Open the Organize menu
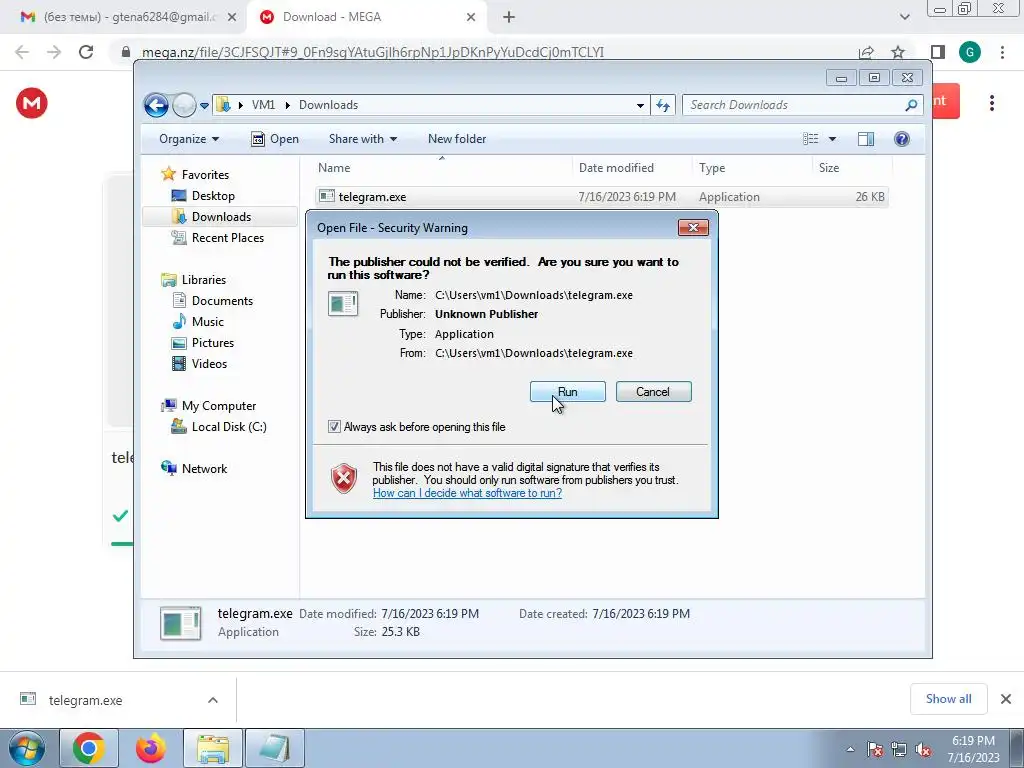 189,139
